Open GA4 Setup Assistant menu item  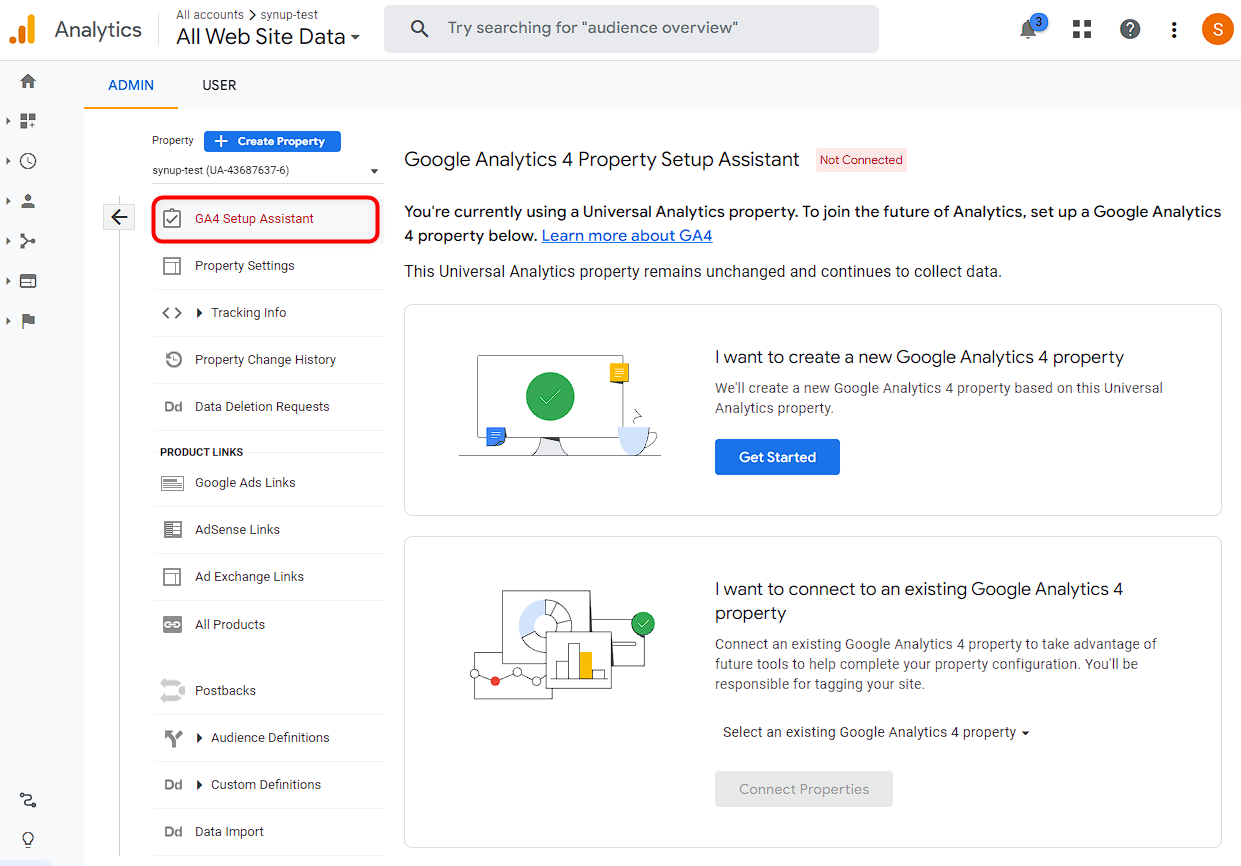(266, 219)
